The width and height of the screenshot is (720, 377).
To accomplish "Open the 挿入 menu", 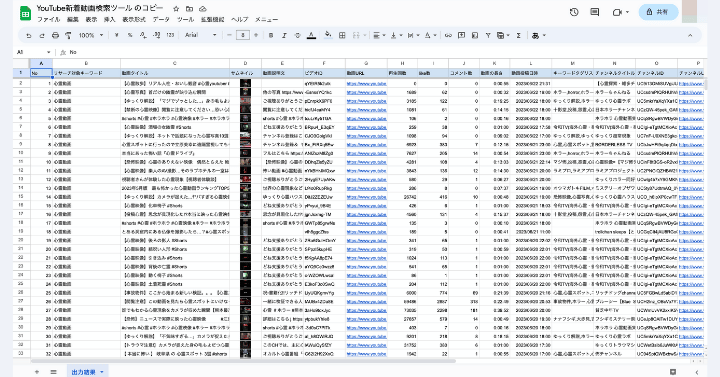I will (109, 20).
